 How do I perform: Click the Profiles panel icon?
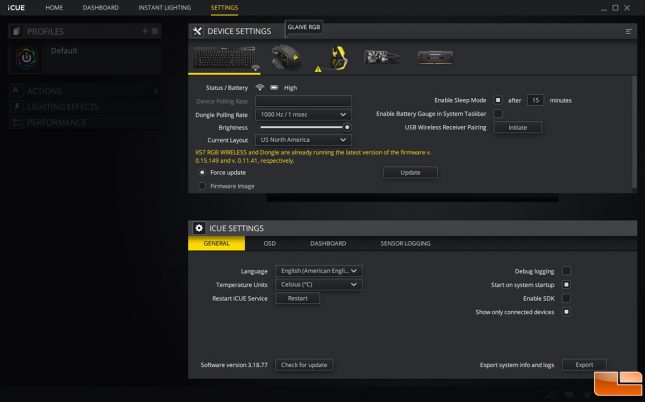pyautogui.click(x=16, y=31)
